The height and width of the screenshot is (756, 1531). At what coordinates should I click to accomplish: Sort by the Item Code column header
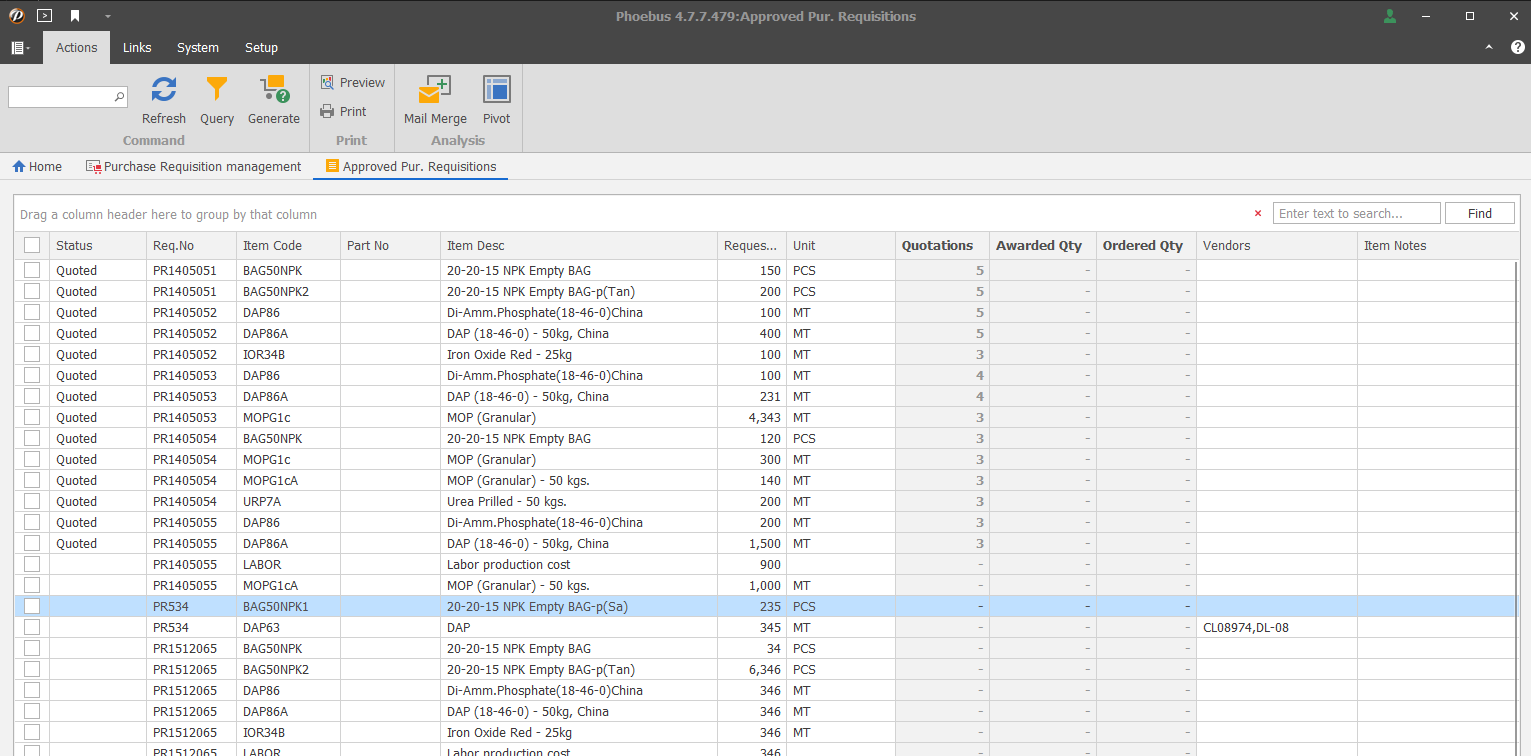(x=288, y=245)
